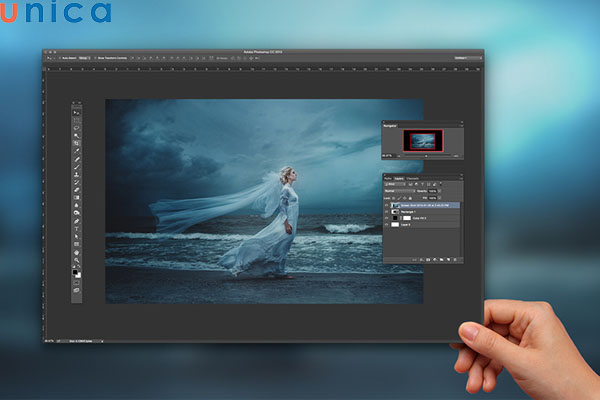The width and height of the screenshot is (600, 400).
Task: Select the Blur tool
Action: coord(77,205)
